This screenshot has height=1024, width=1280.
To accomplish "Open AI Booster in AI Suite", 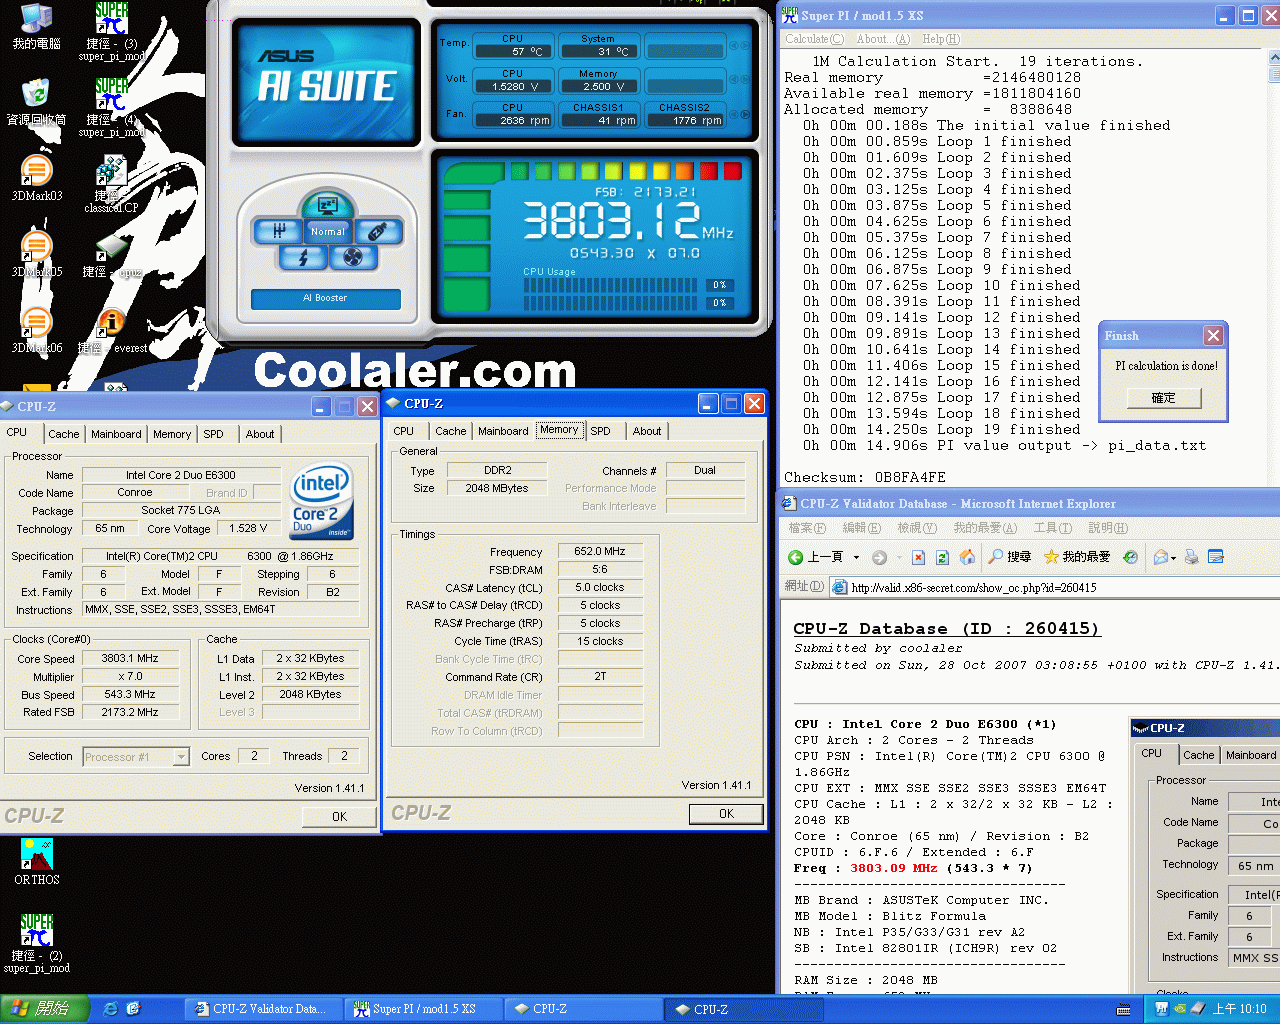I will pyautogui.click(x=325, y=298).
